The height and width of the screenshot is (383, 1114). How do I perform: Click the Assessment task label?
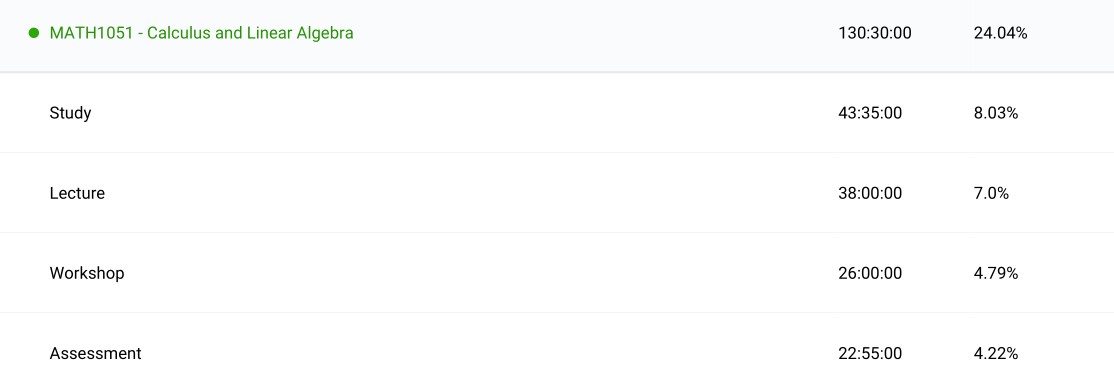click(95, 353)
